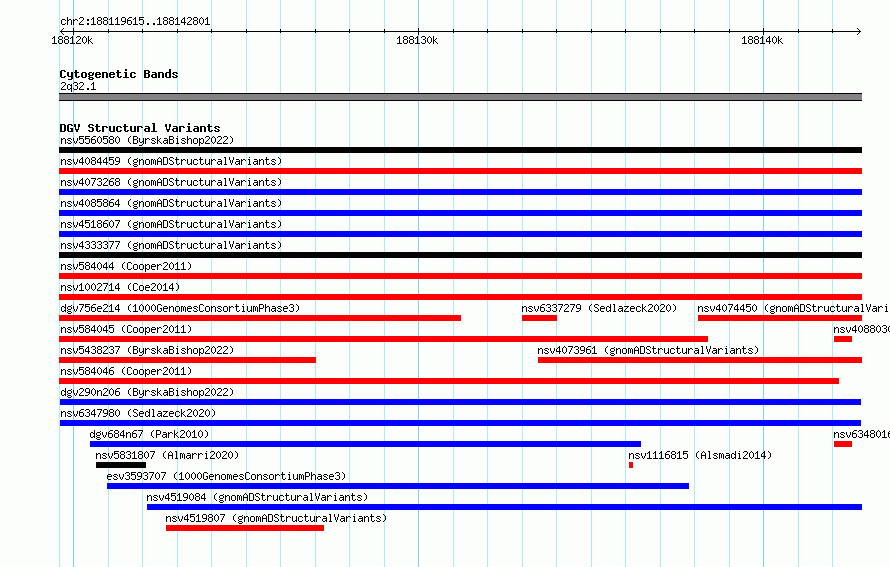Click the 188130k ruler tick label
This screenshot has height=567, width=890.
click(417, 40)
